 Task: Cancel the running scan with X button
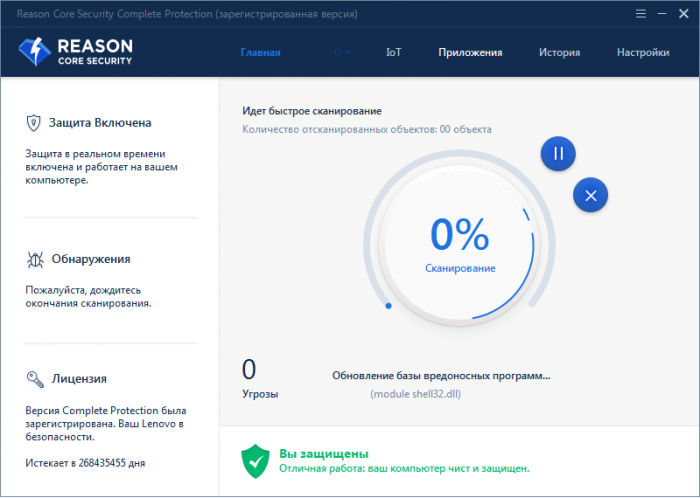591,195
